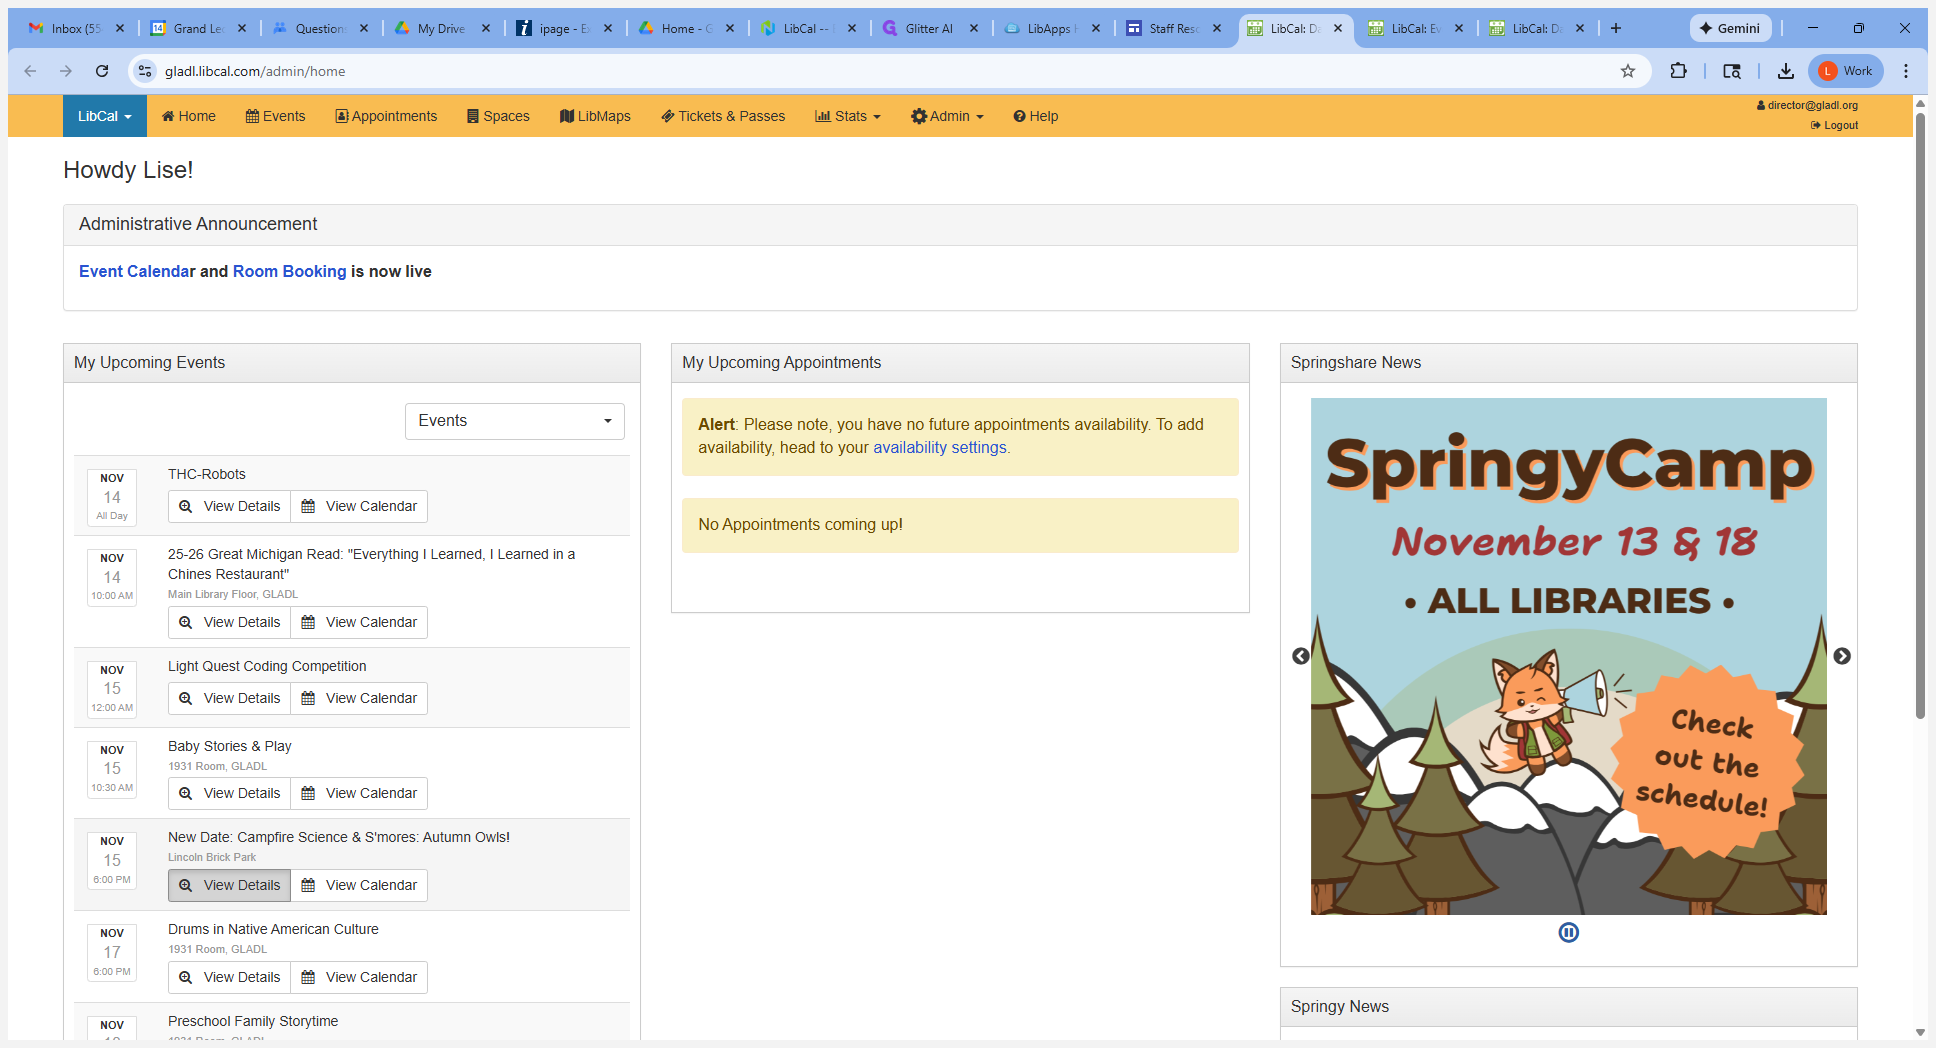Screen dimensions: 1936x1048
Task: Open the availability settings link
Action: pyautogui.click(x=940, y=447)
